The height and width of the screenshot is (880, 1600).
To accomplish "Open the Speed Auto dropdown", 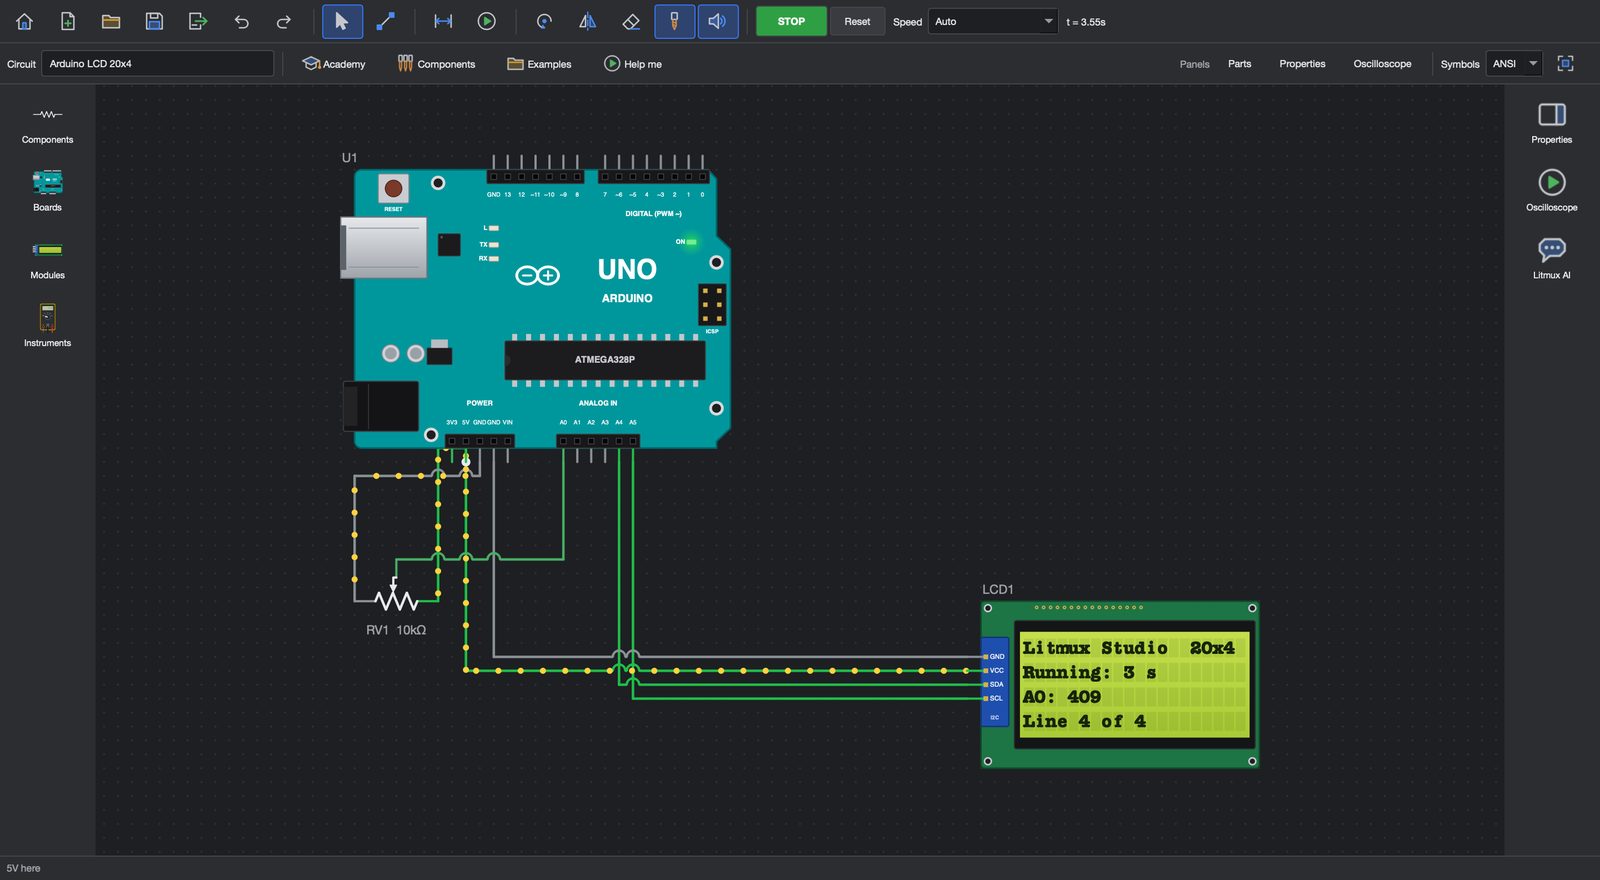I will tap(993, 21).
